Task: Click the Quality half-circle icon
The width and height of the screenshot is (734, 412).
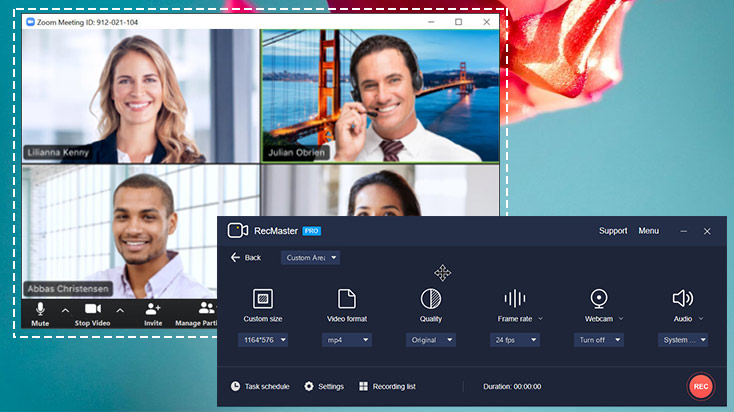Action: [x=431, y=299]
